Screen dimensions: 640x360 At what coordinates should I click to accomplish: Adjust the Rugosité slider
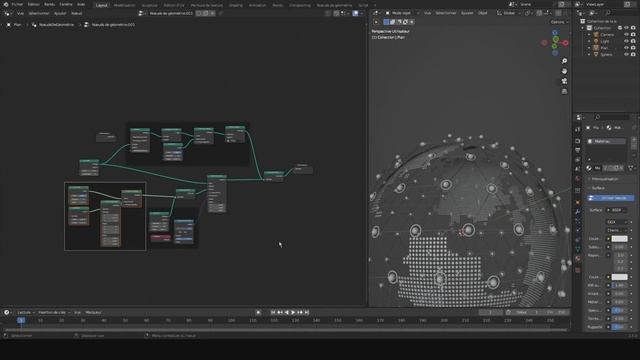[x=619, y=327]
